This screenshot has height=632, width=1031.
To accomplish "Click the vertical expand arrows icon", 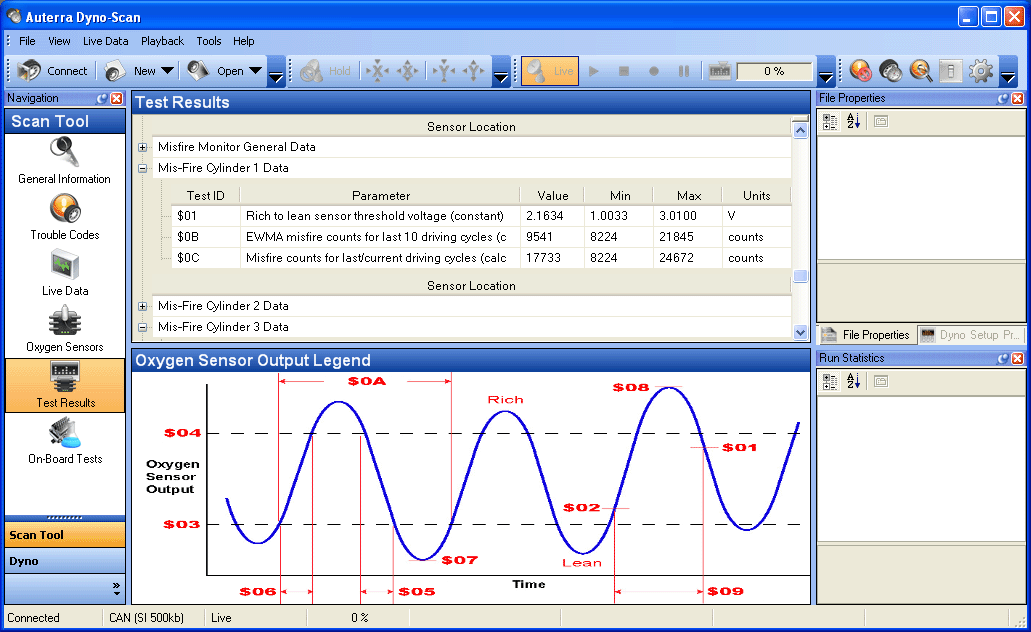I will coord(473,71).
